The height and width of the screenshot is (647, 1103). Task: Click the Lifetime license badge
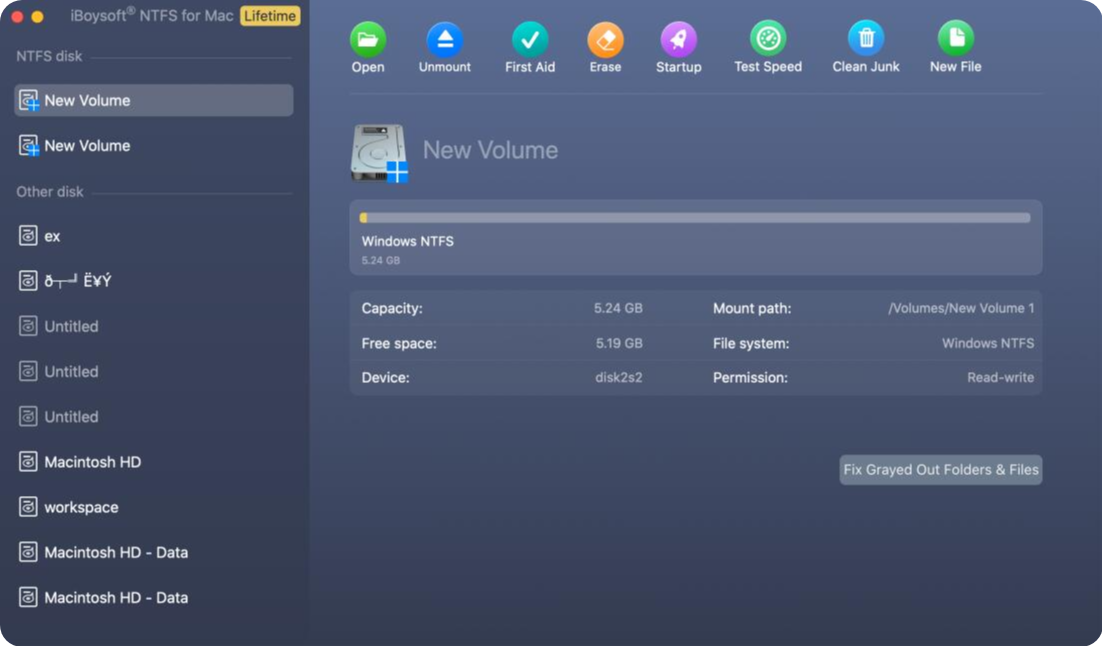pyautogui.click(x=270, y=15)
